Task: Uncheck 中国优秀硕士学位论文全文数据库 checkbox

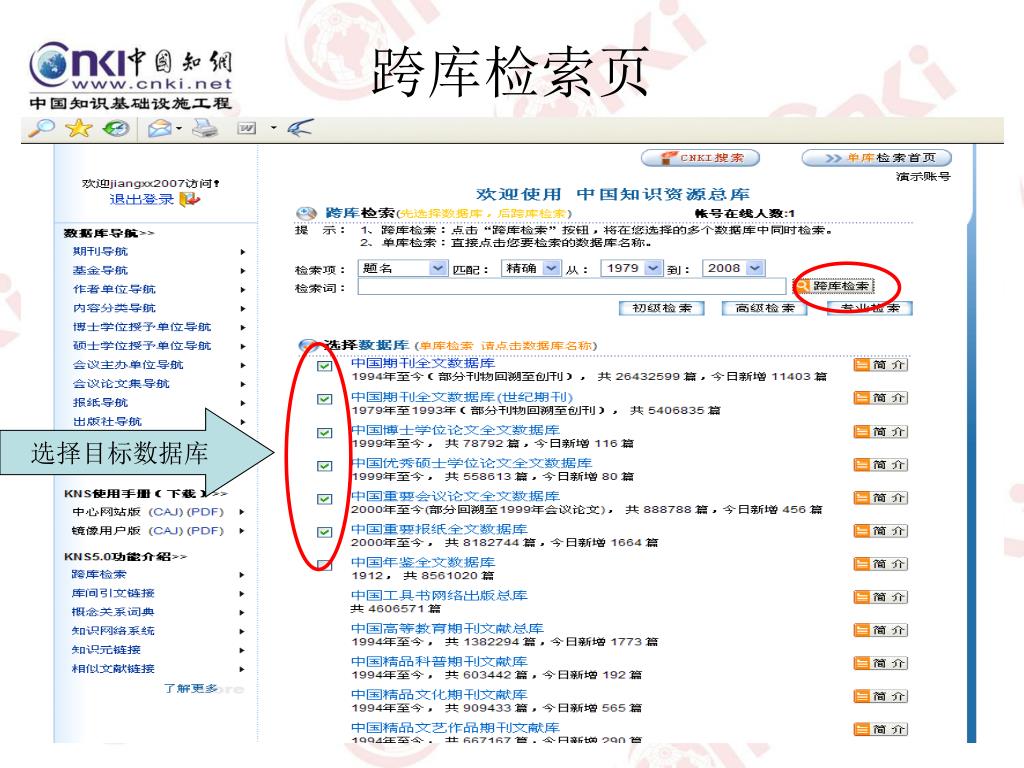Action: coord(324,466)
